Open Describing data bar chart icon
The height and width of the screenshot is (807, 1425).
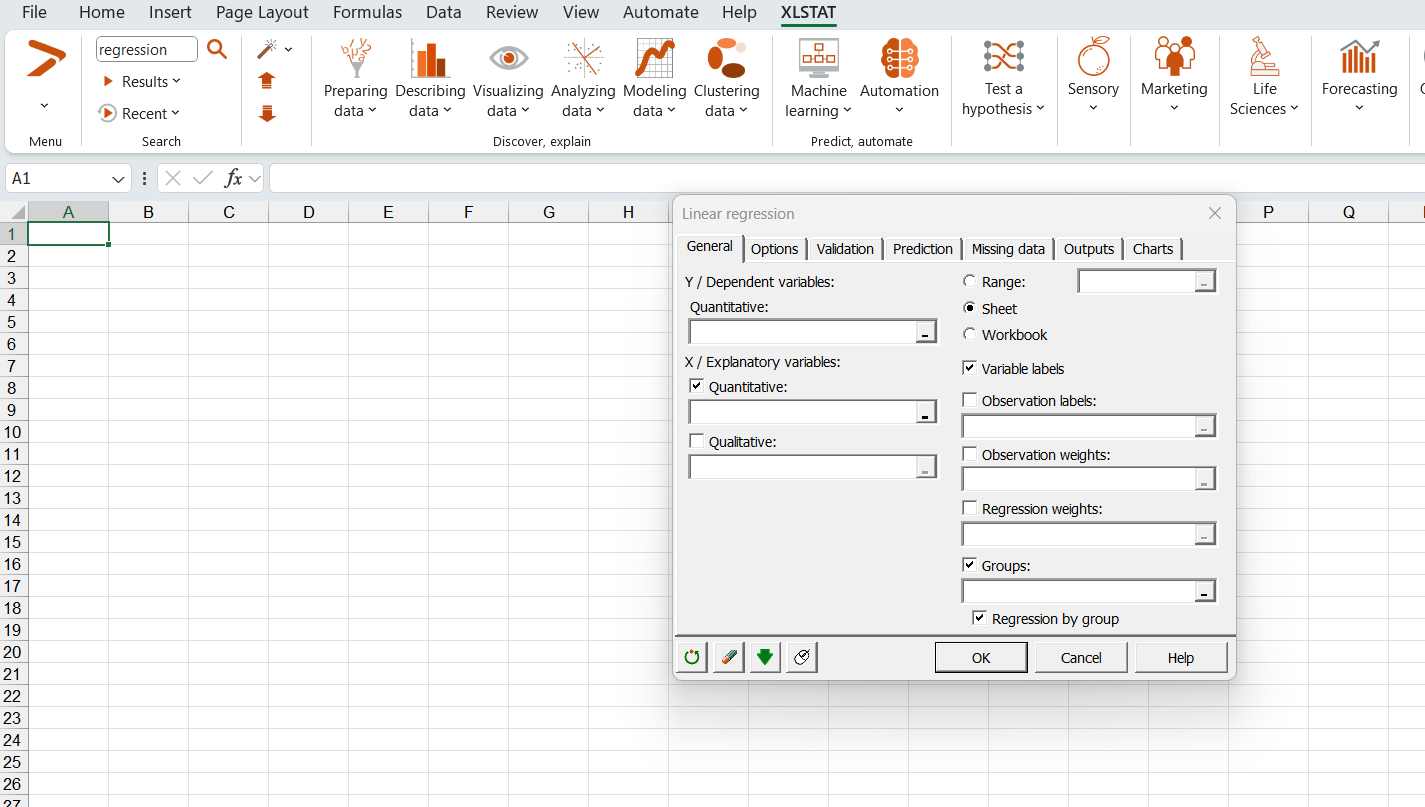pyautogui.click(x=430, y=58)
